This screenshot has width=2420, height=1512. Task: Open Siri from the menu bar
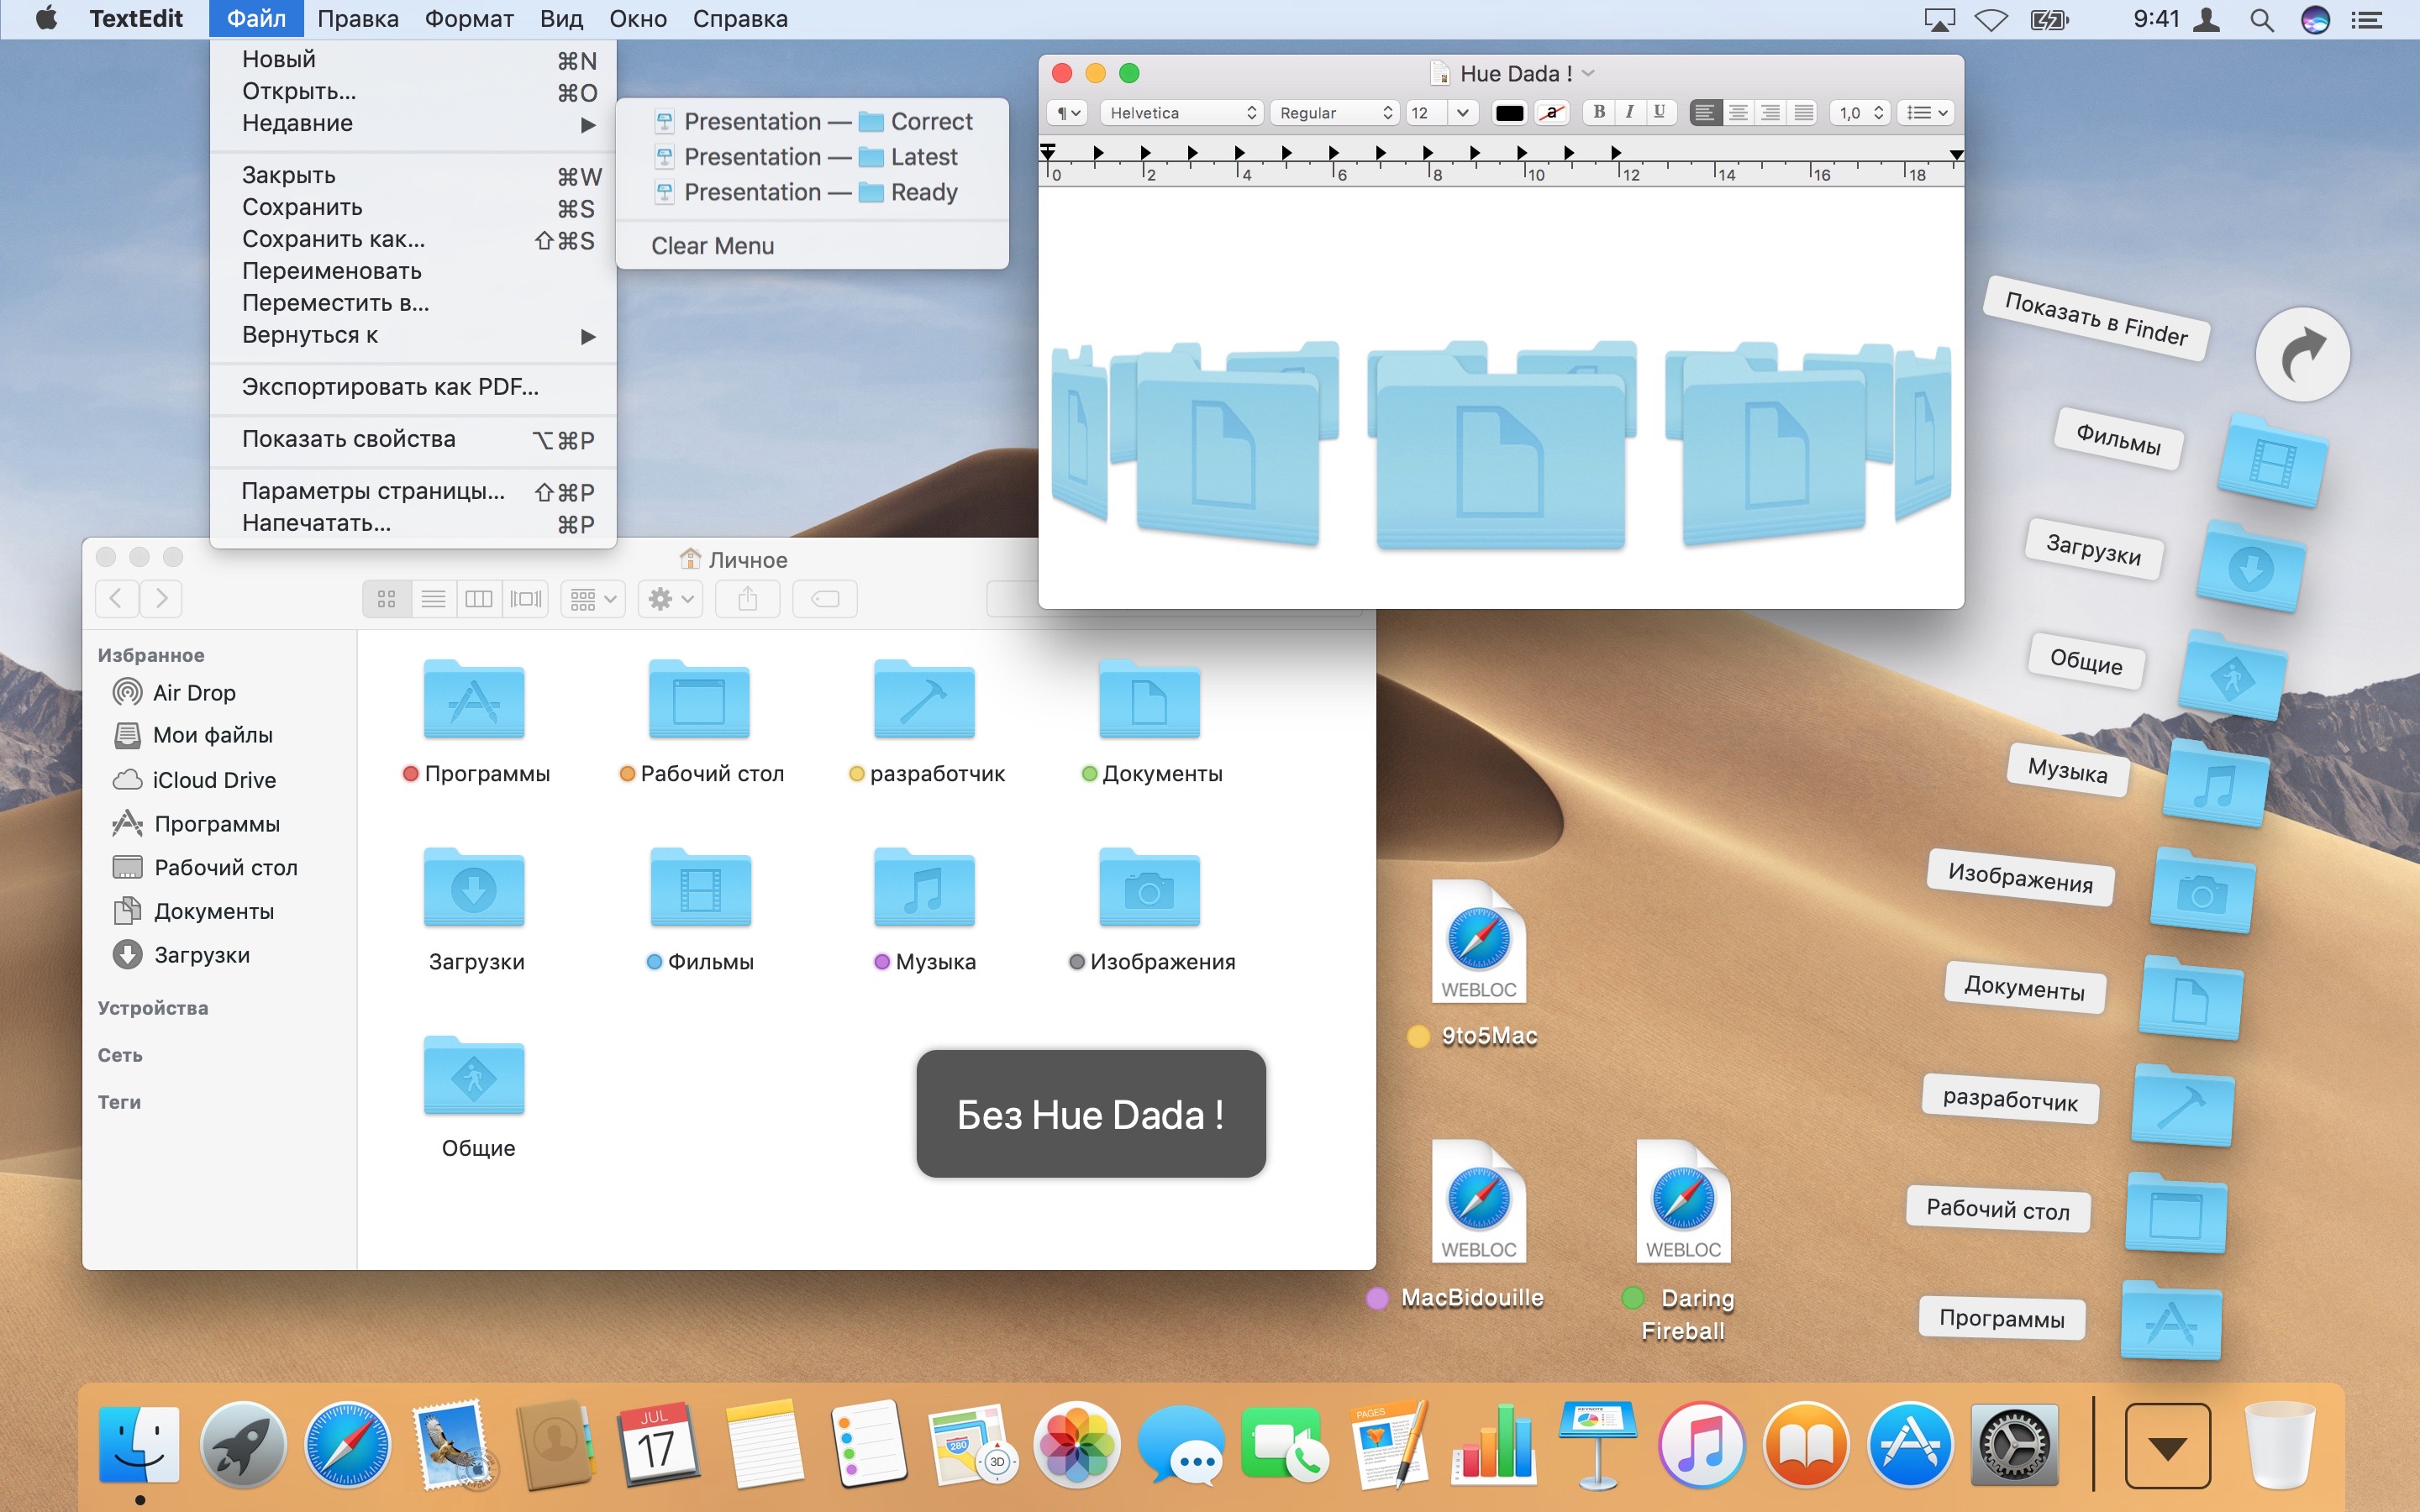point(2315,19)
